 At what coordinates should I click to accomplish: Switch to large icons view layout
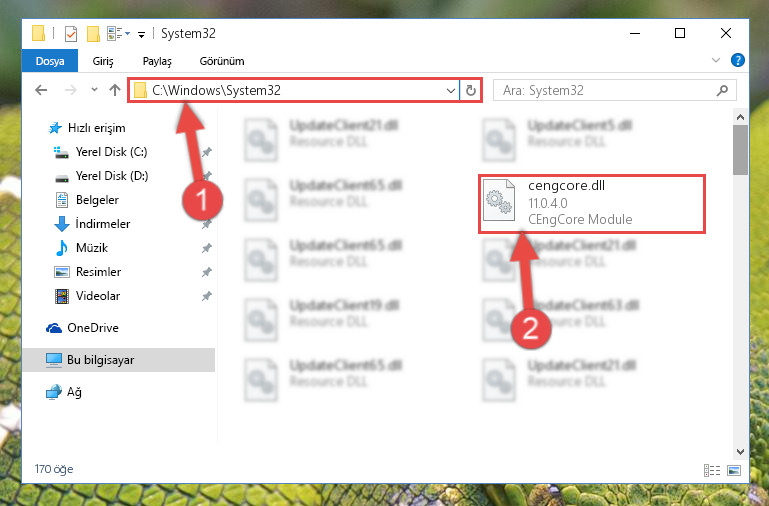734,470
